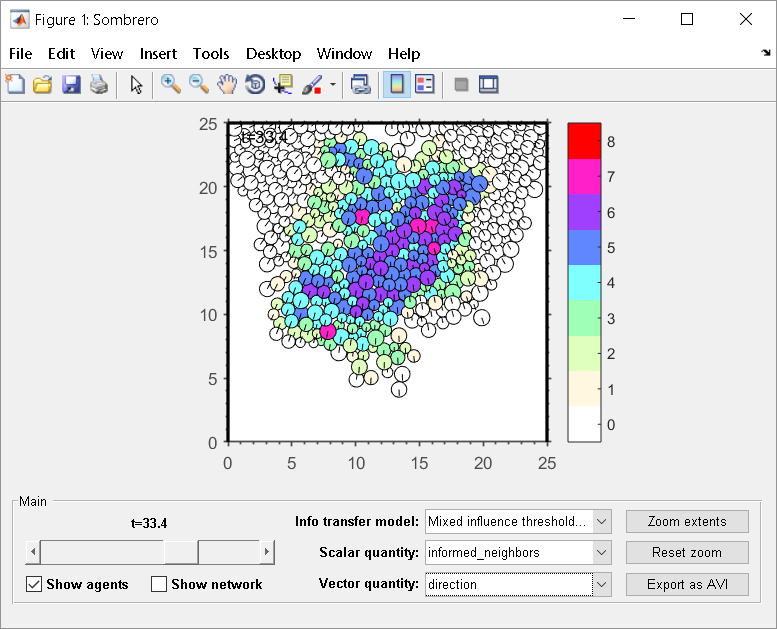Close the Sombrero figure window

point(746,19)
